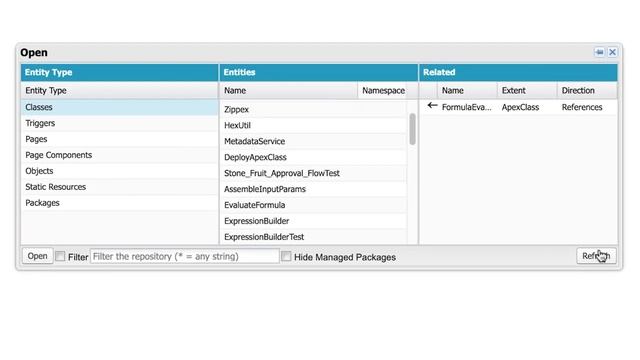Select the Triggers entity type
This screenshot has width=640, height=360.
119,123
